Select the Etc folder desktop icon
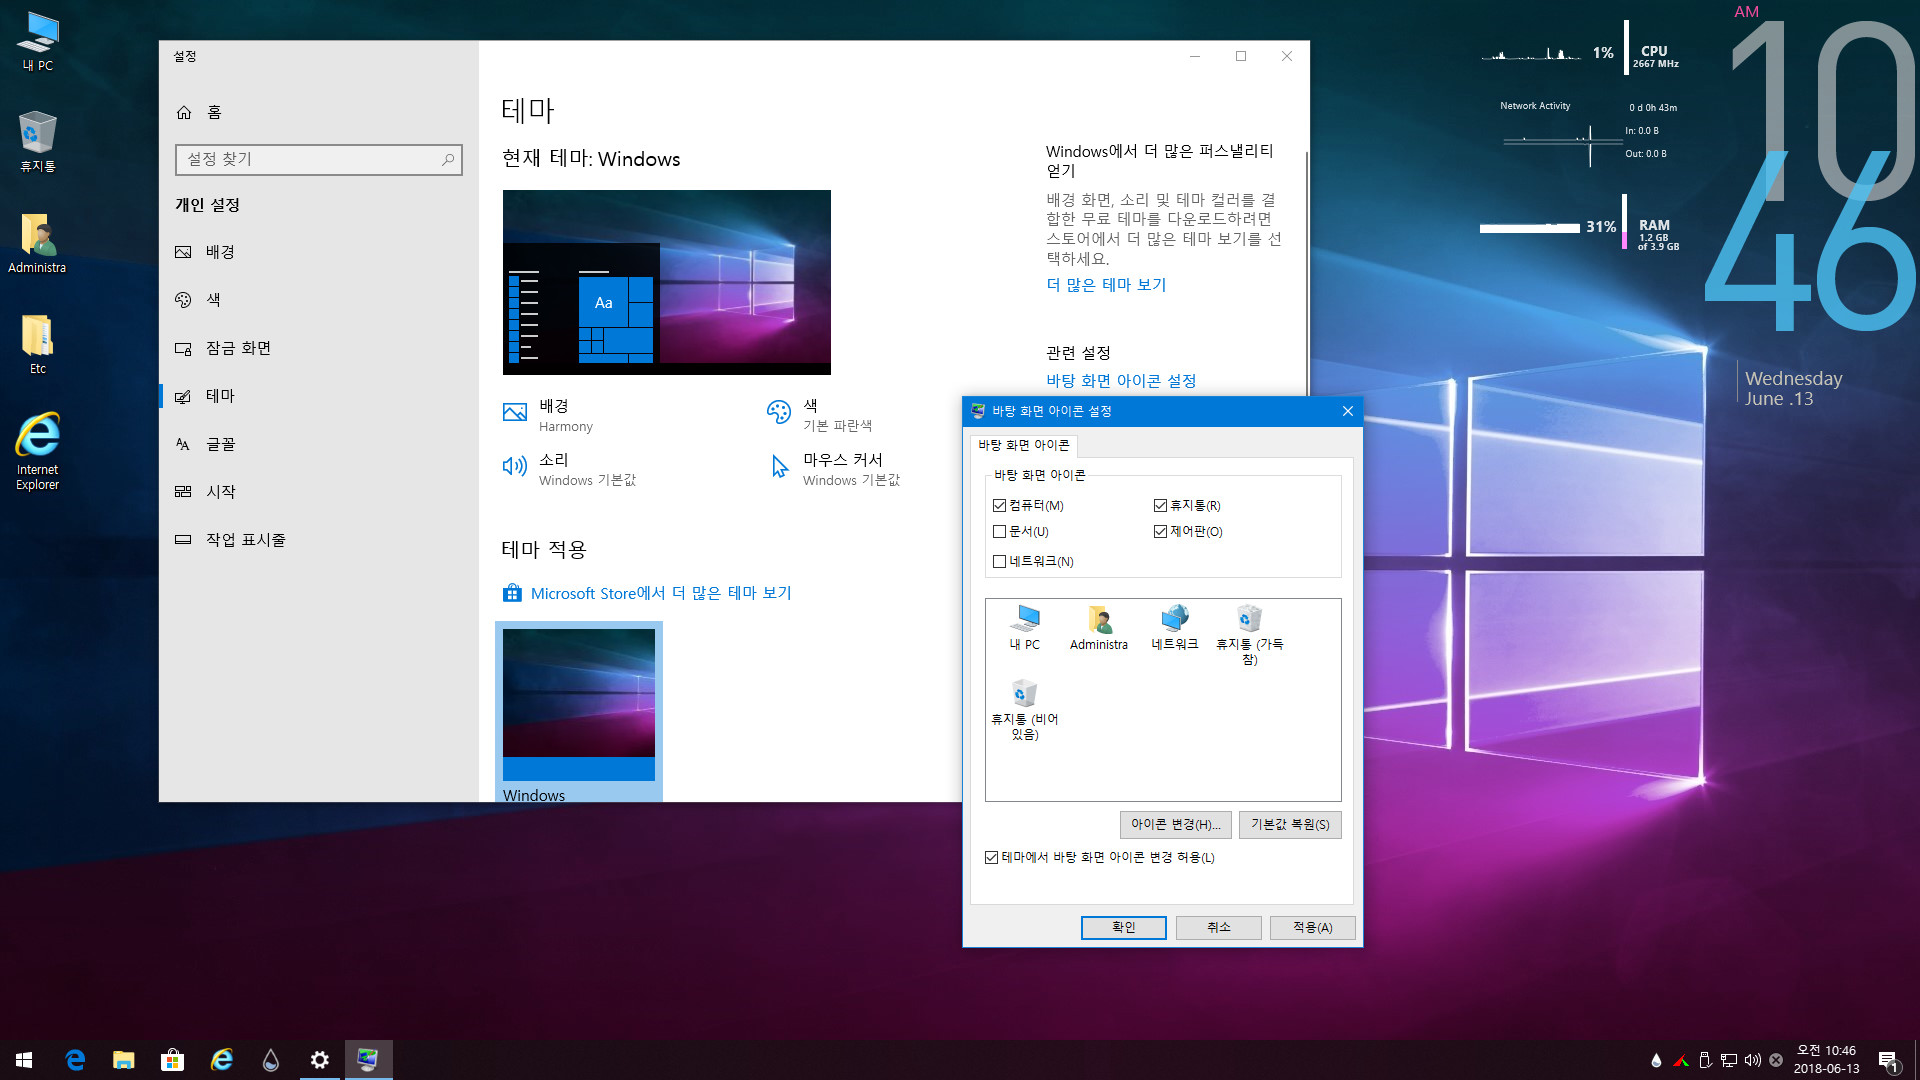Screen dimensions: 1920x1080 (38, 344)
